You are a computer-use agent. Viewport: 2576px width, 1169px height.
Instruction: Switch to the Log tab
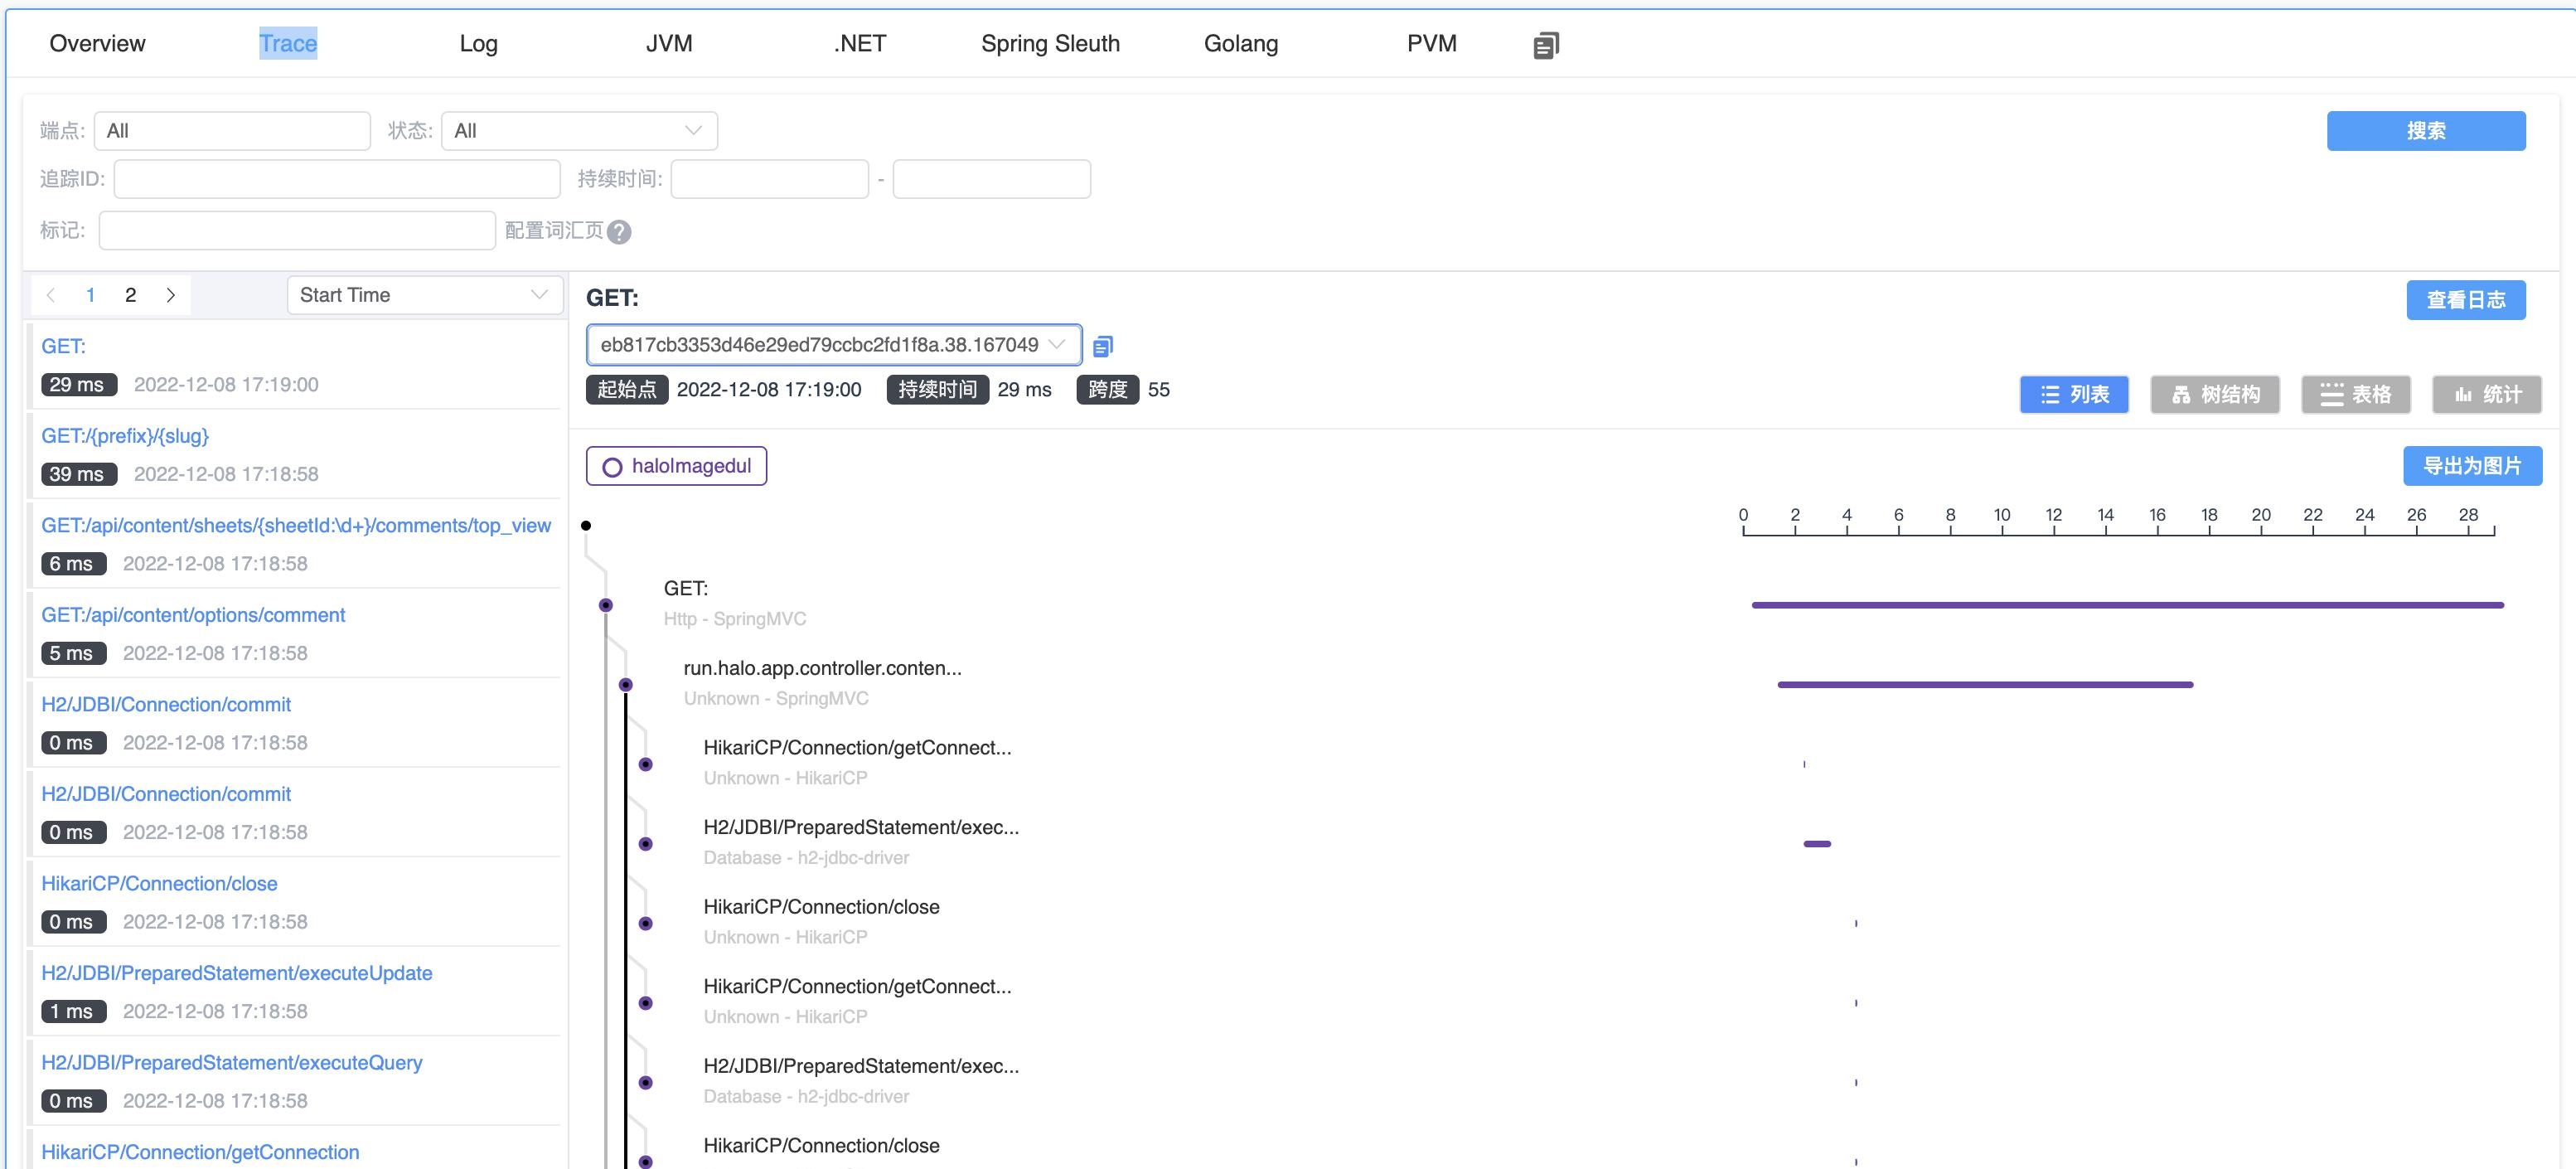click(478, 43)
